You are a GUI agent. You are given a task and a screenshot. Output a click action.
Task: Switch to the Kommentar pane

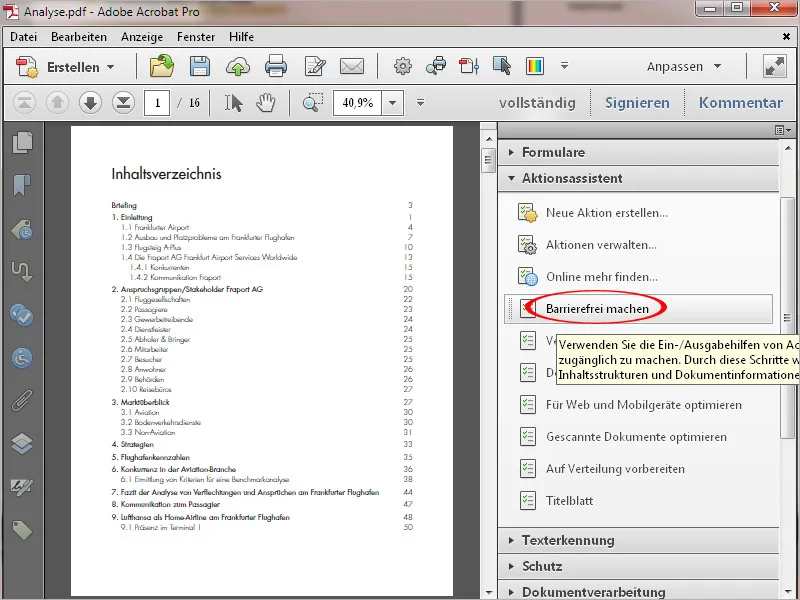tap(741, 103)
